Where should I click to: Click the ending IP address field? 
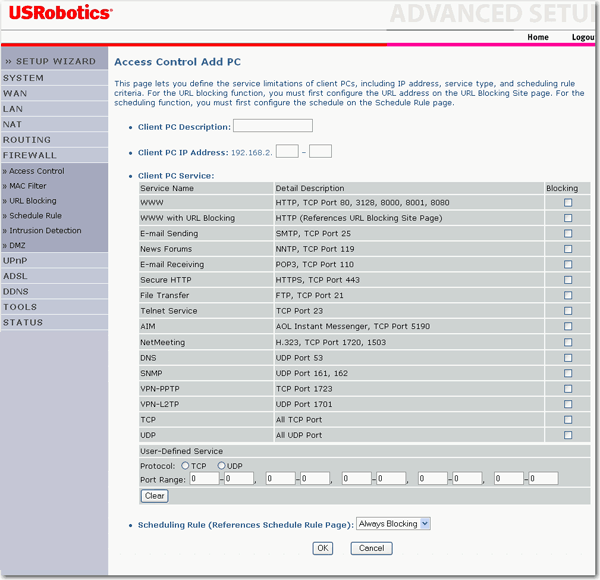(x=320, y=151)
